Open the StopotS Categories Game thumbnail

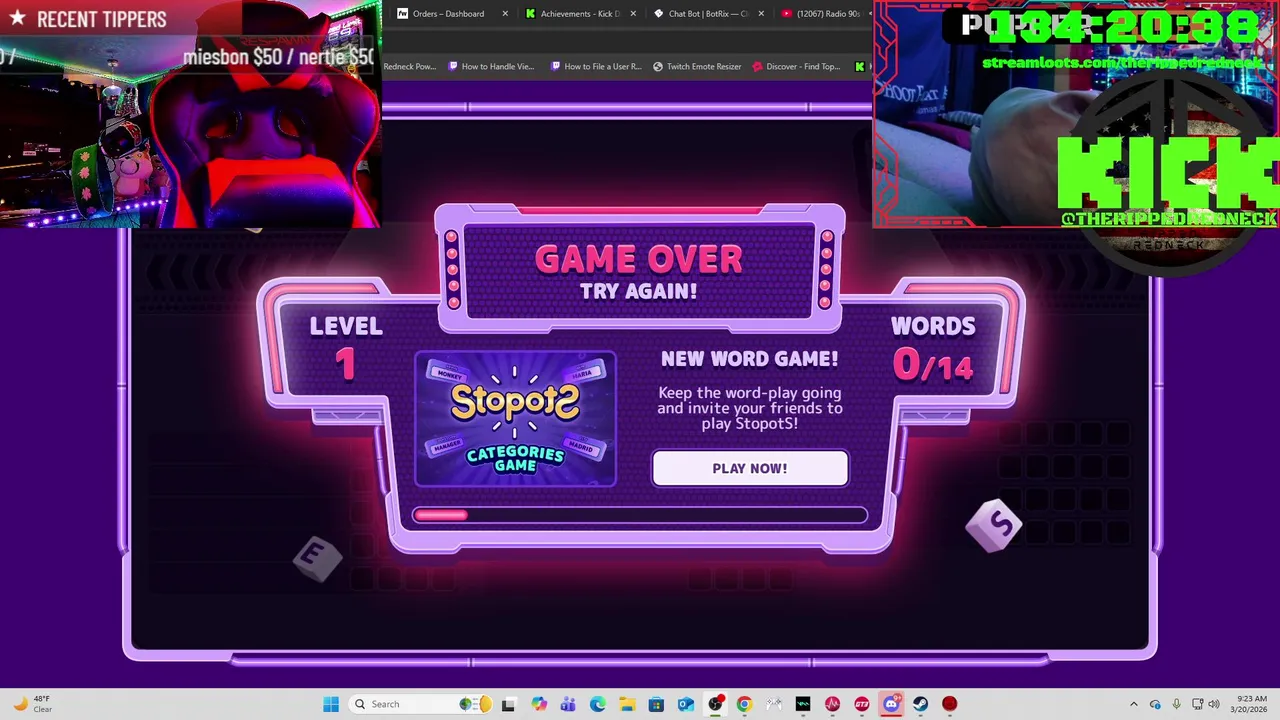pos(515,419)
